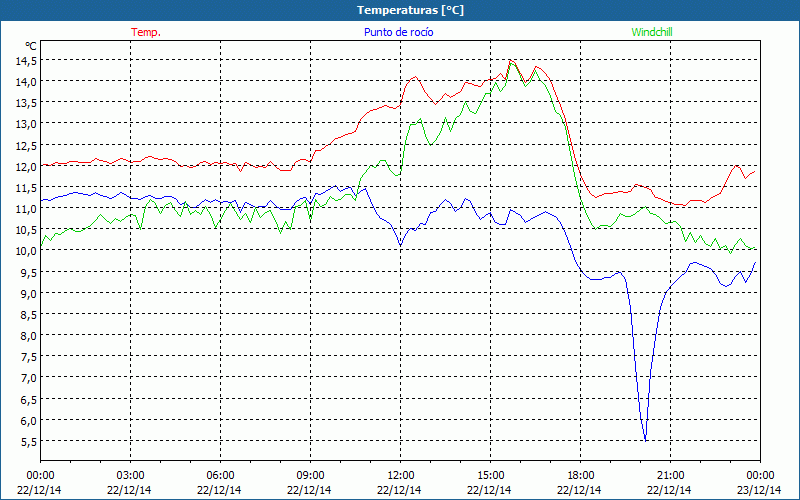The height and width of the screenshot is (500, 800).
Task: Click the red Temp. legend label
Action: [146, 32]
